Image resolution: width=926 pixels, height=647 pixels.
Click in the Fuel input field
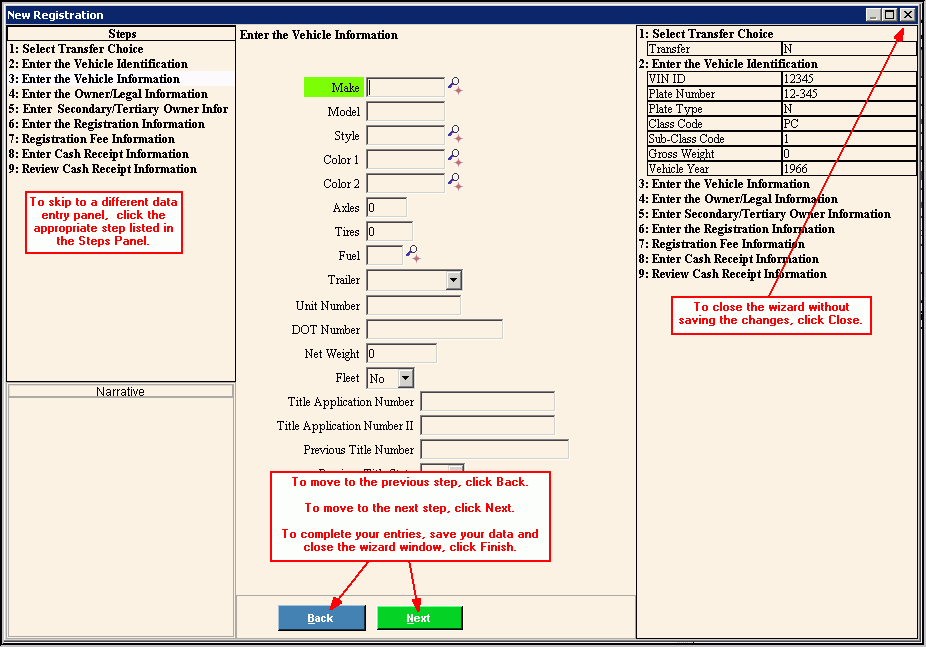click(384, 256)
